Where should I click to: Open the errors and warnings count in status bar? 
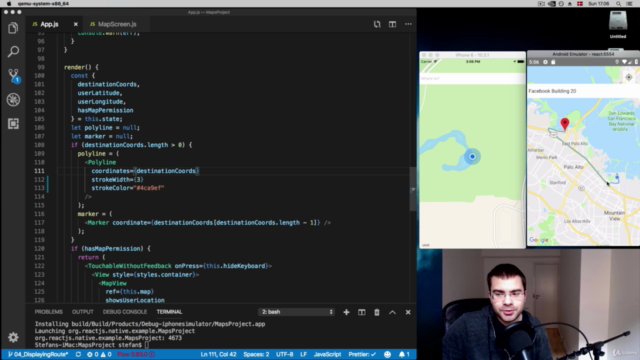coord(99,354)
